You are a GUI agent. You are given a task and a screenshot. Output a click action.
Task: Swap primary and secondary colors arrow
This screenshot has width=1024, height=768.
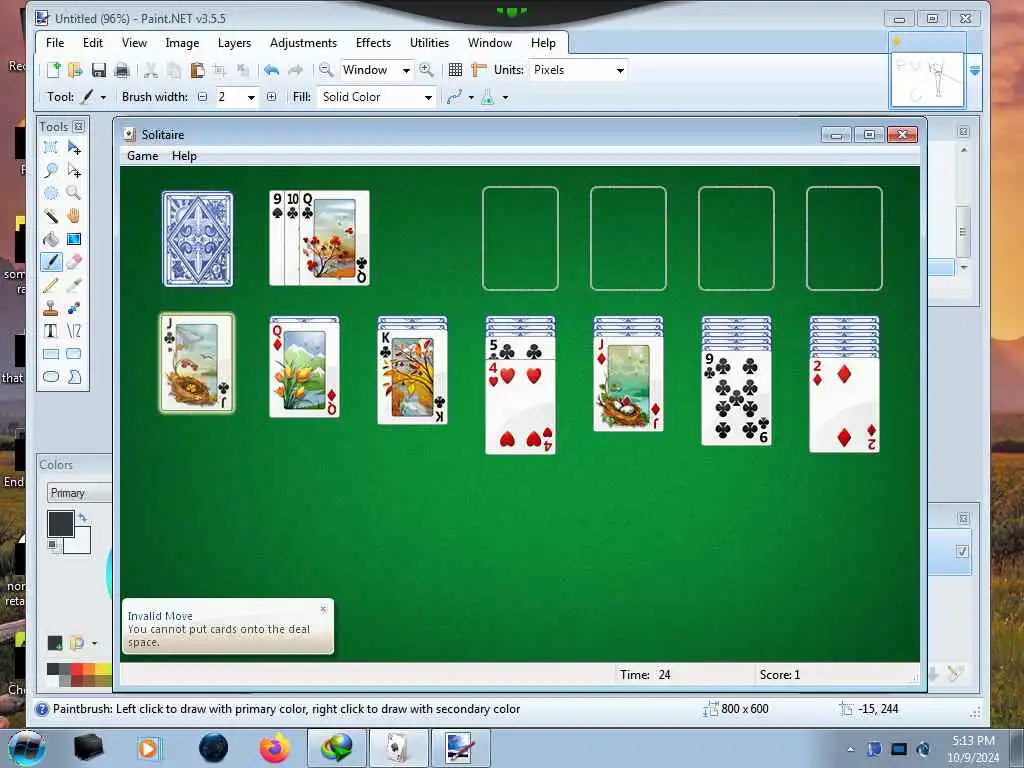(x=82, y=518)
